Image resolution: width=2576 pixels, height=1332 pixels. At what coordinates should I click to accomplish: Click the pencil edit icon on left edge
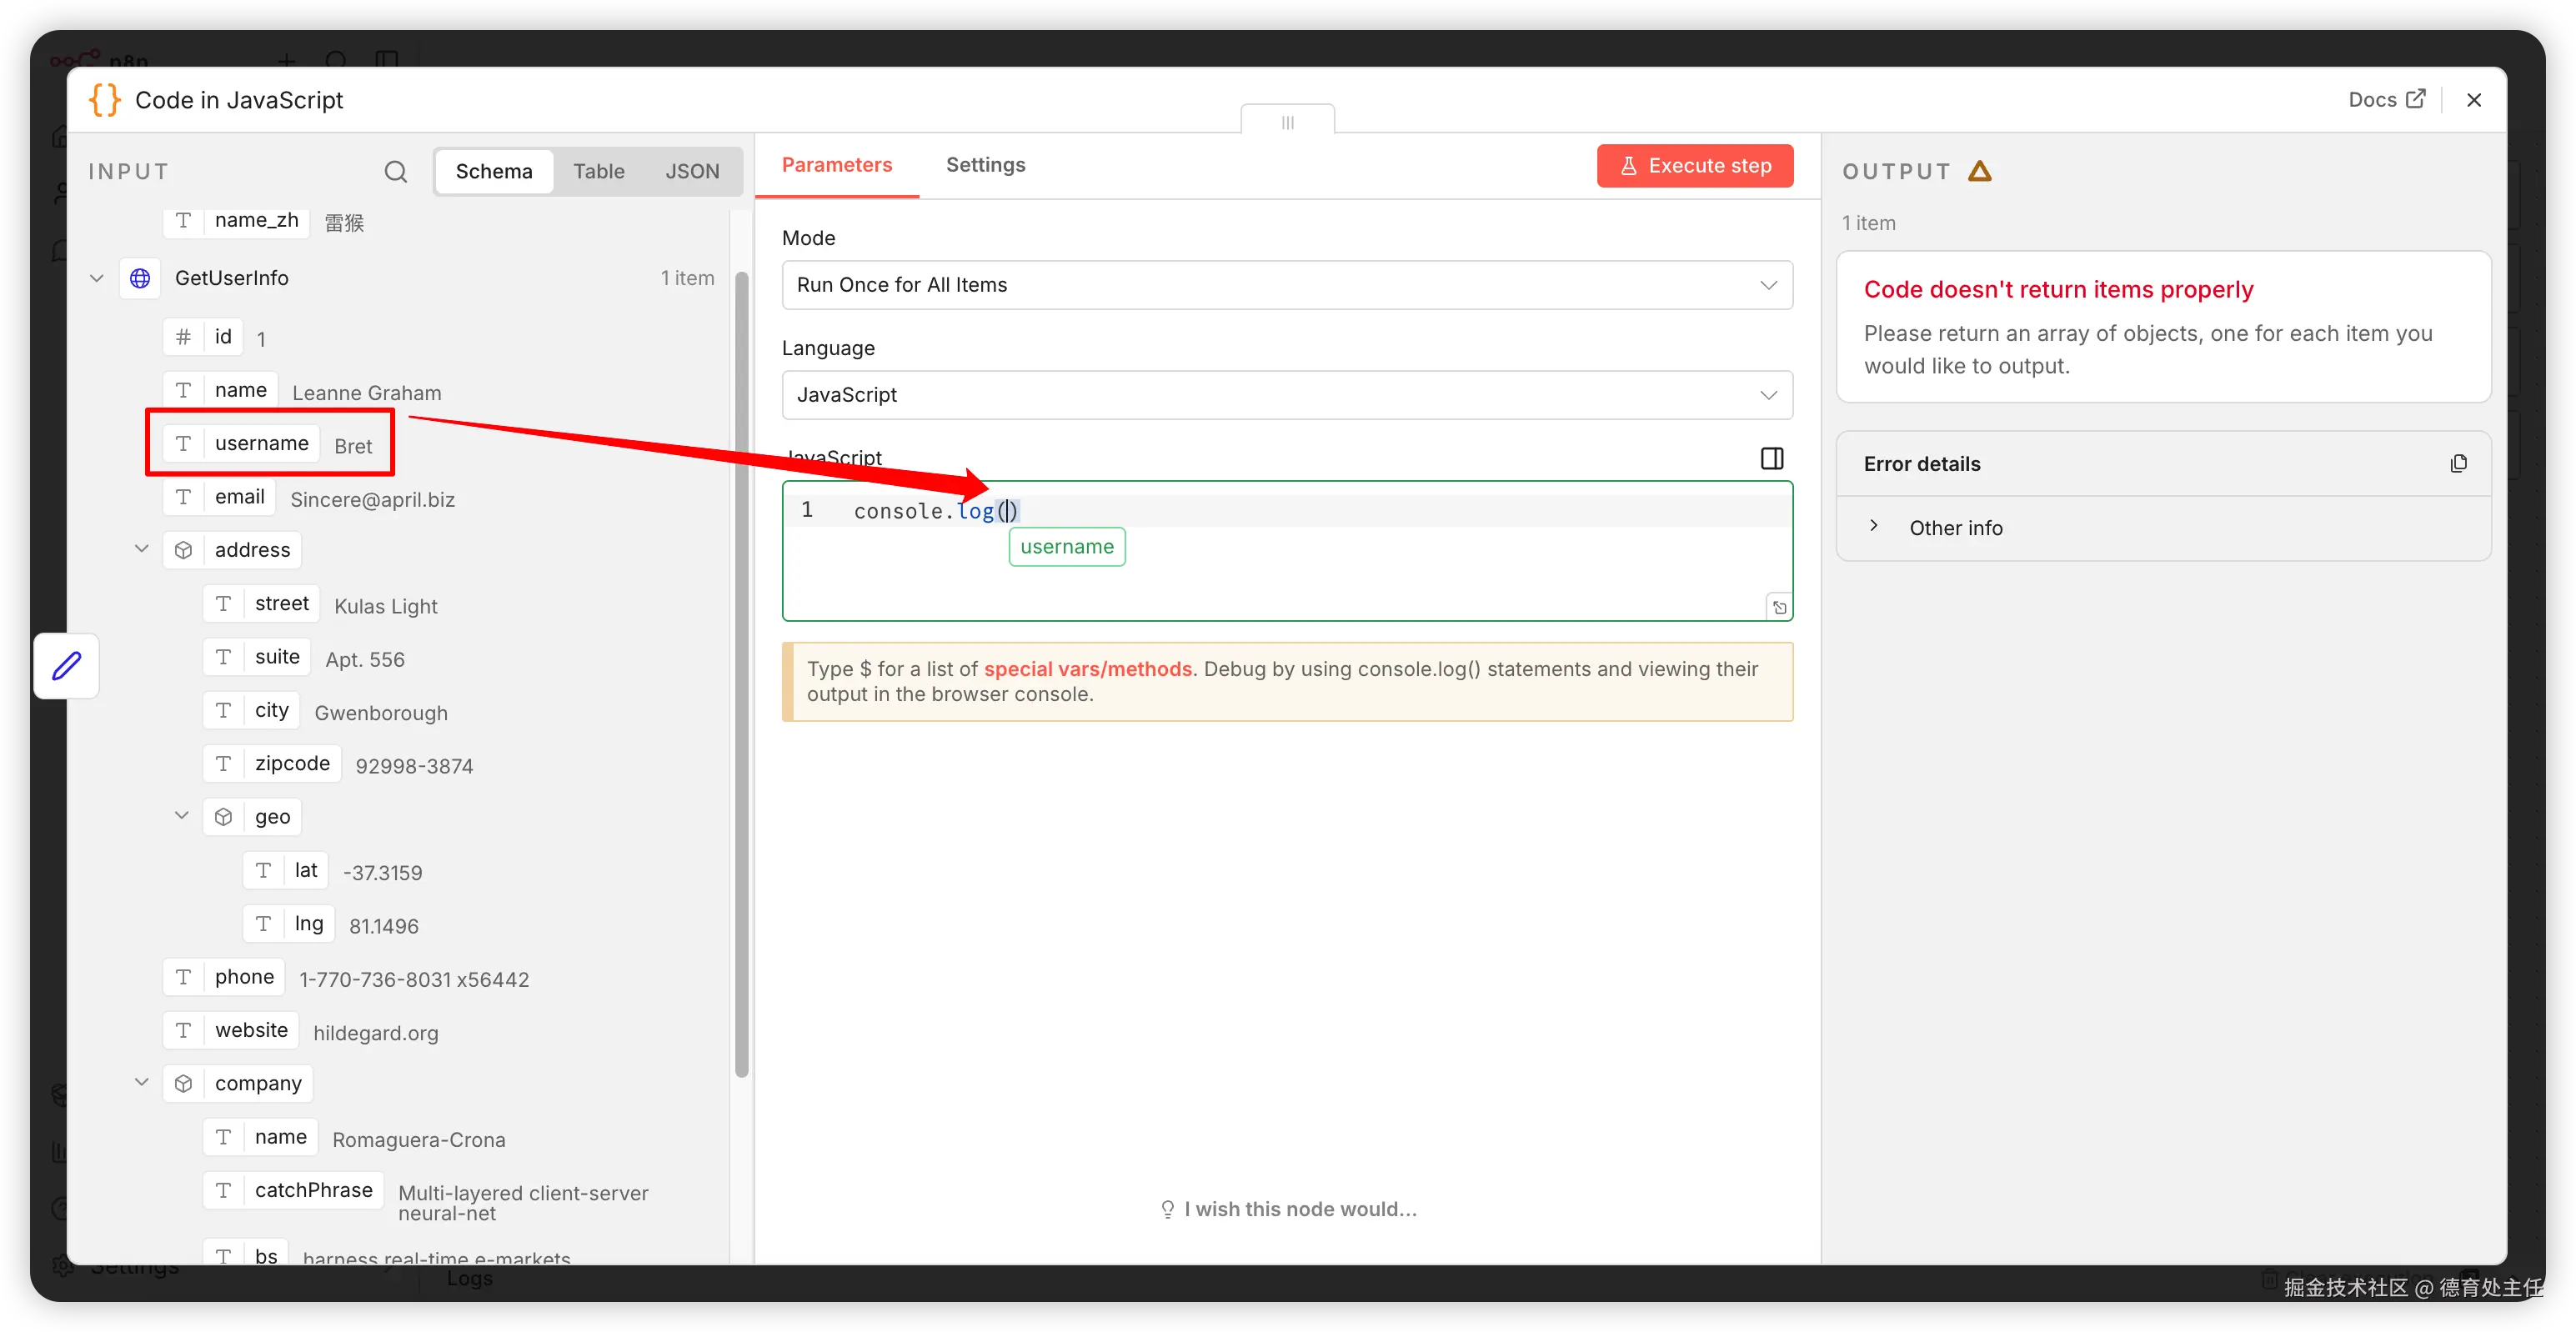(x=66, y=666)
